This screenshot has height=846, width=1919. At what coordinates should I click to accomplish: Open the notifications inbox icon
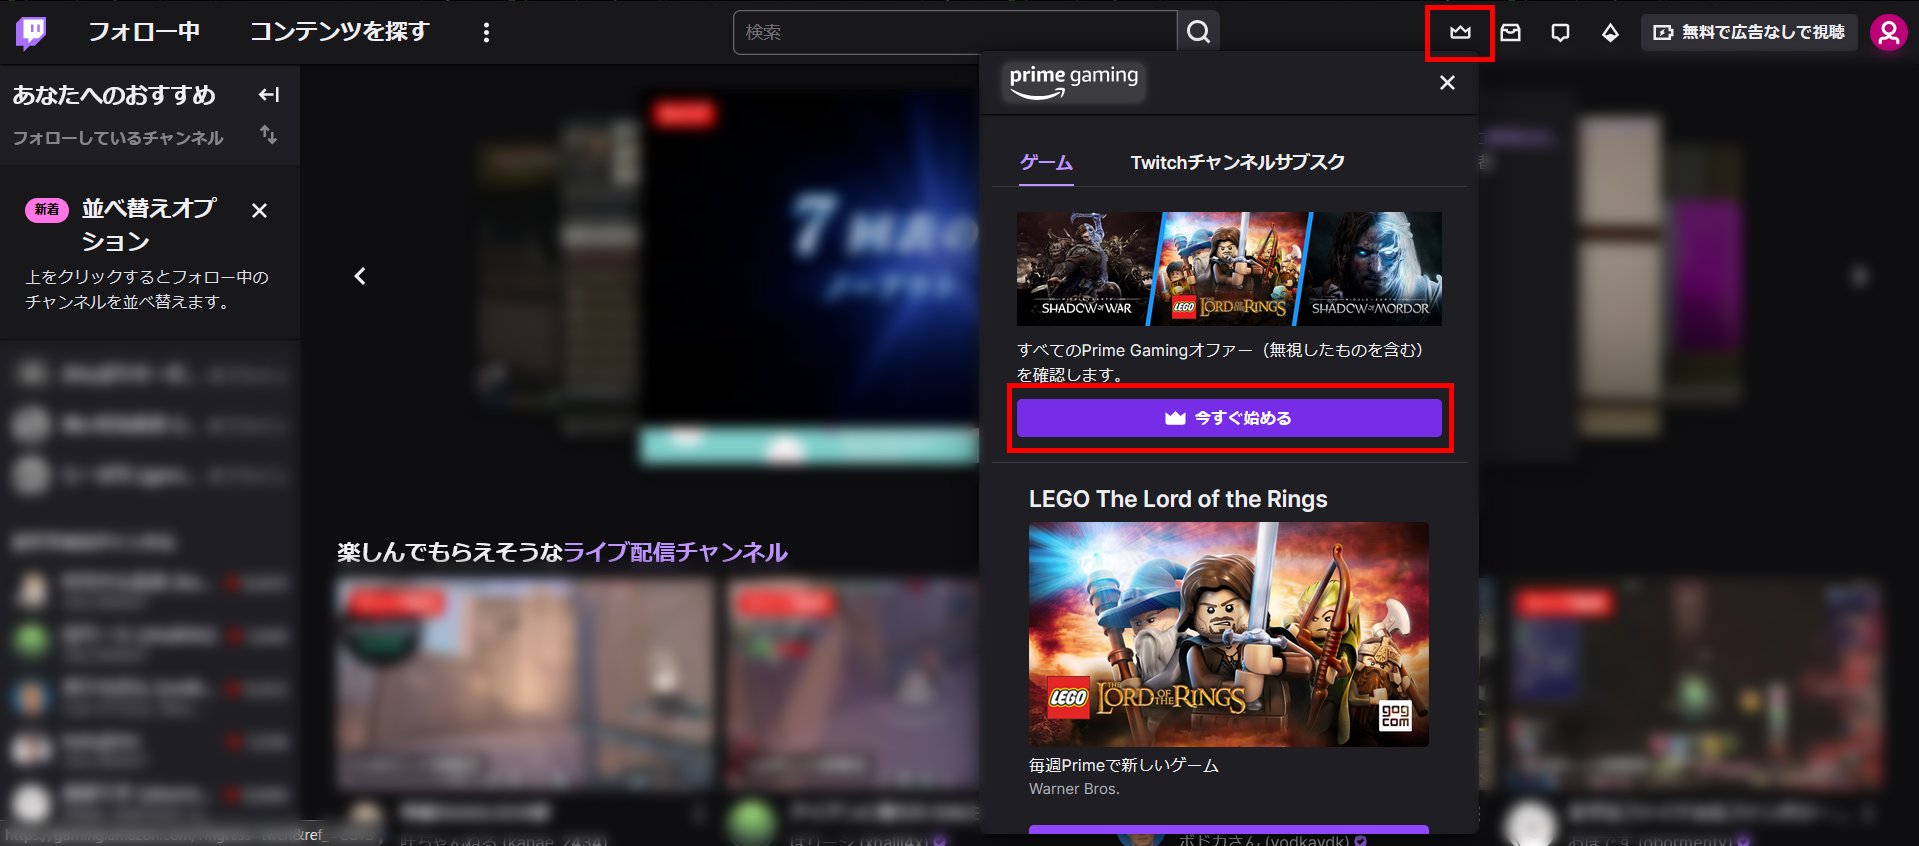(x=1510, y=33)
